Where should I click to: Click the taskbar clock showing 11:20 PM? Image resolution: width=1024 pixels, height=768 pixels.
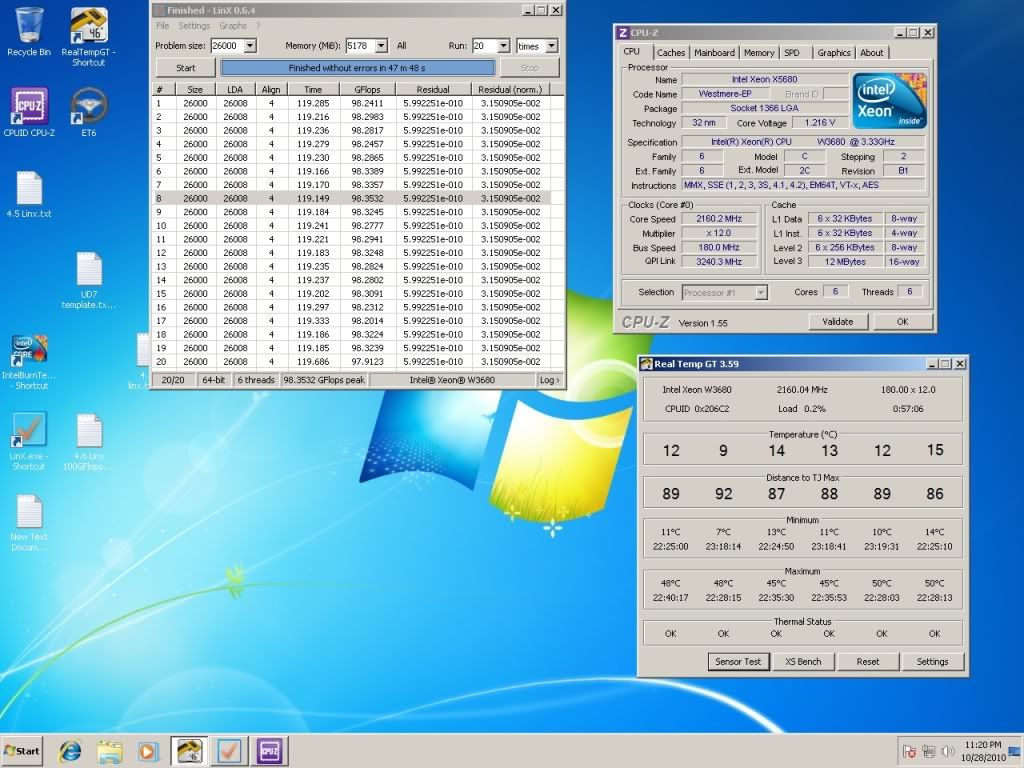pos(983,751)
